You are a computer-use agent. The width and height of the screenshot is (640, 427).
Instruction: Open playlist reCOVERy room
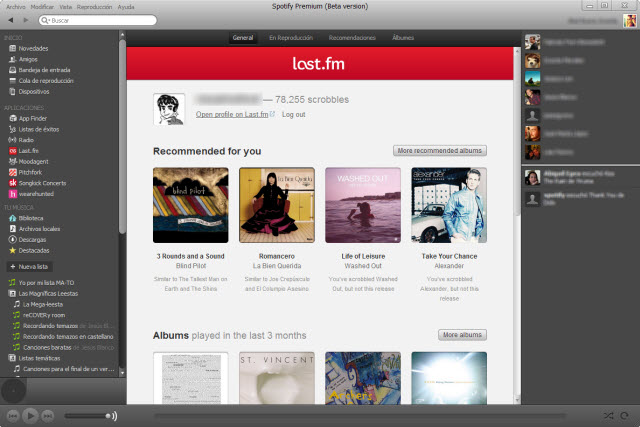[x=44, y=315]
